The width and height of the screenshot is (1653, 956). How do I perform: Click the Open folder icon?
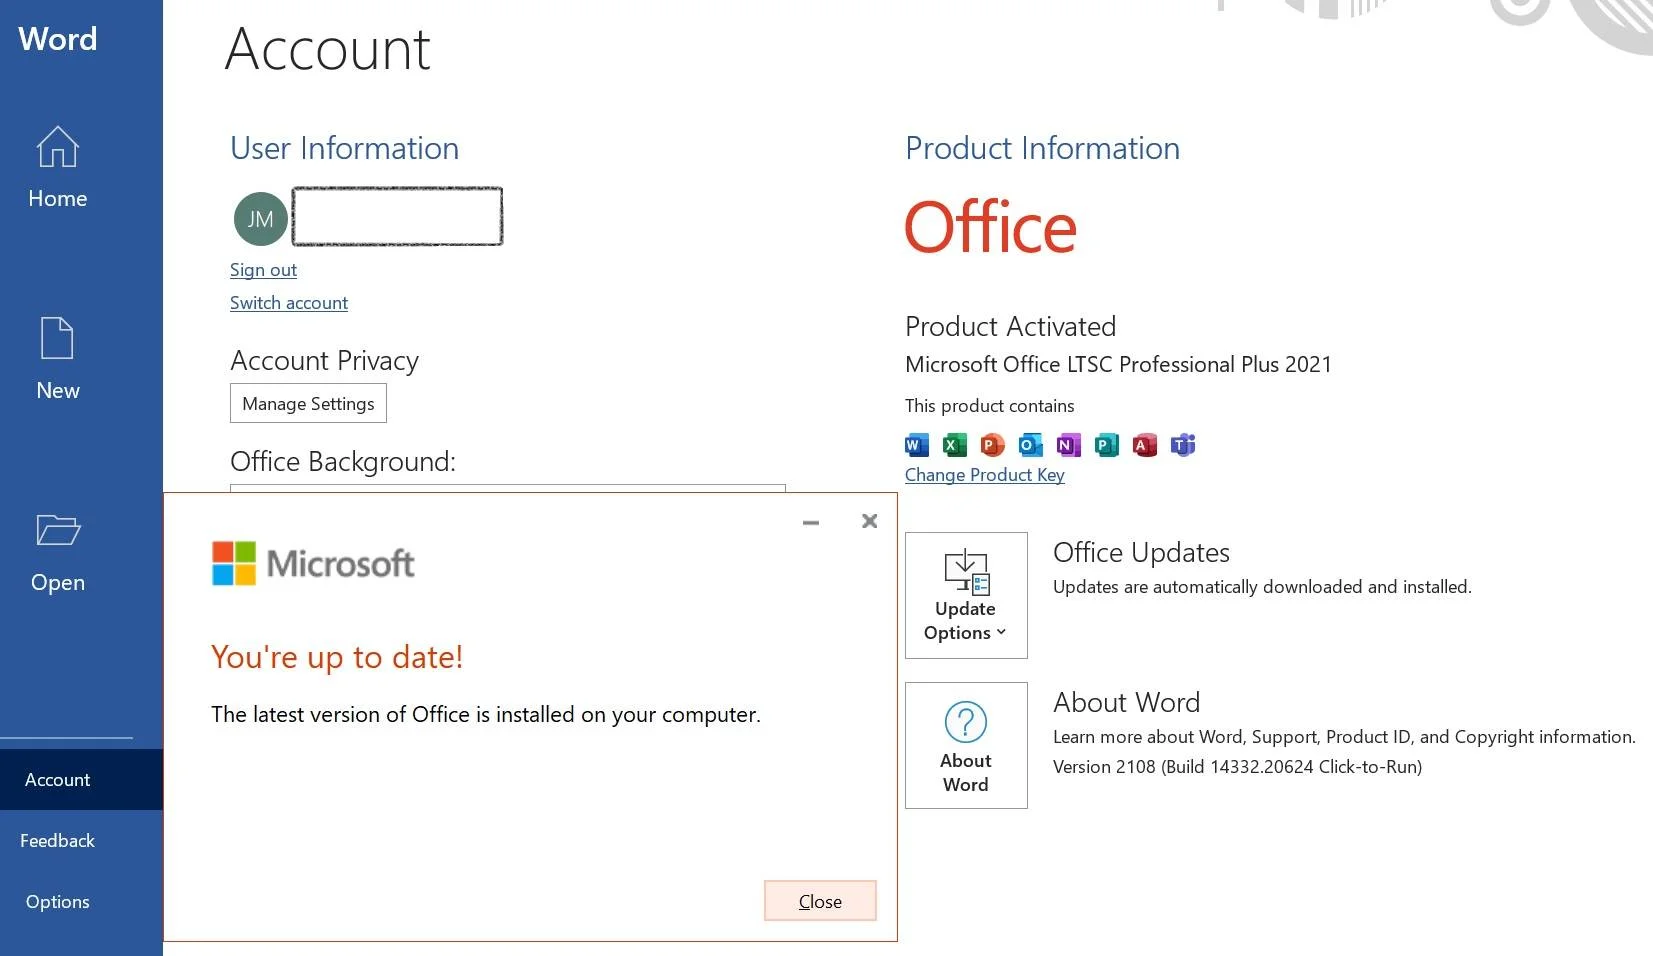[x=57, y=530]
